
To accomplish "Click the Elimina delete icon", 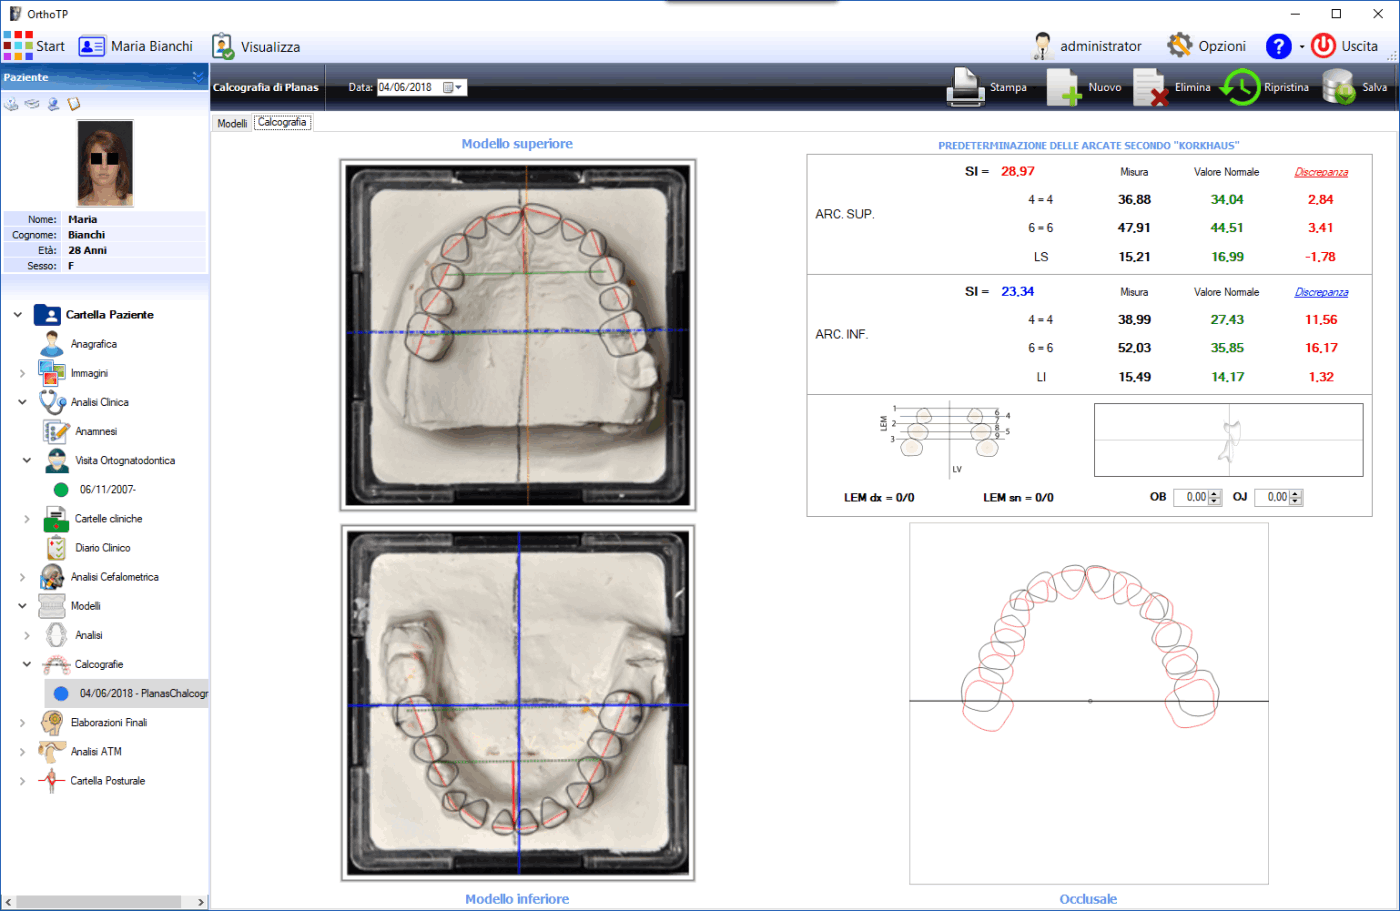I will 1150,87.
